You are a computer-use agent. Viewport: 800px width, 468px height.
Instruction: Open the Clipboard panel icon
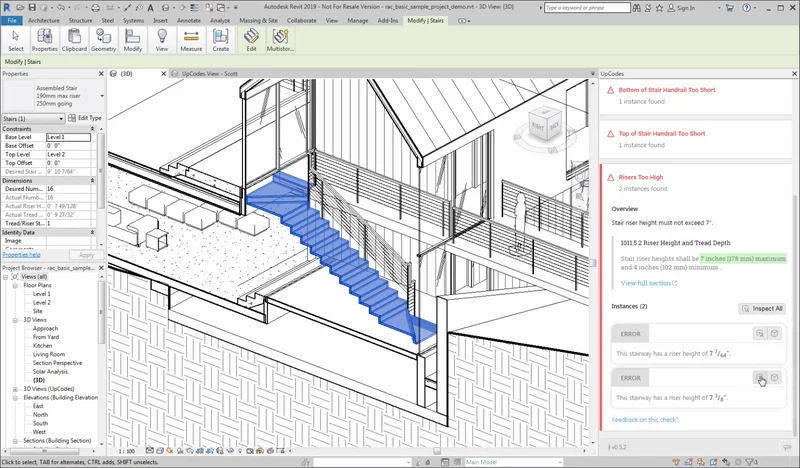click(73, 39)
